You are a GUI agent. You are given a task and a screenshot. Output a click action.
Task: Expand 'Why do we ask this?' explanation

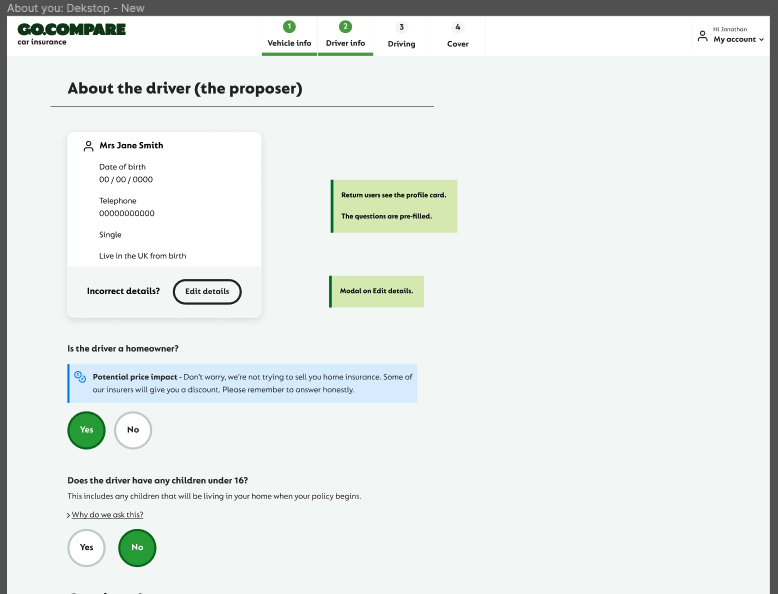point(107,515)
